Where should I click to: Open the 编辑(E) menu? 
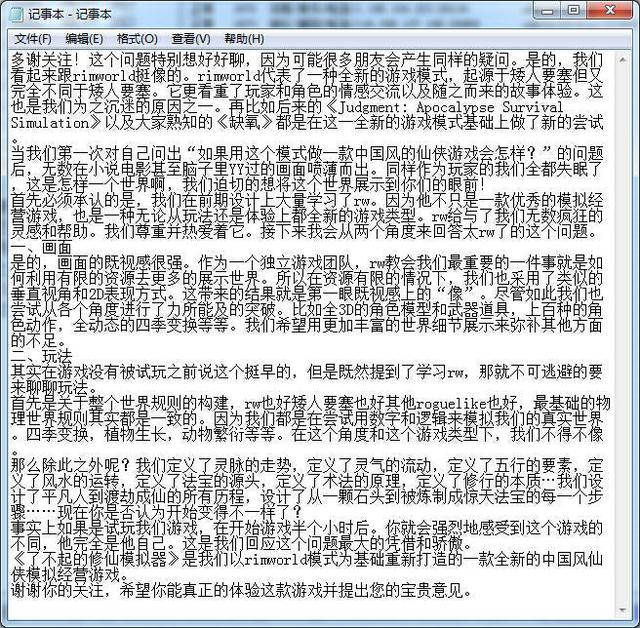tap(84, 39)
